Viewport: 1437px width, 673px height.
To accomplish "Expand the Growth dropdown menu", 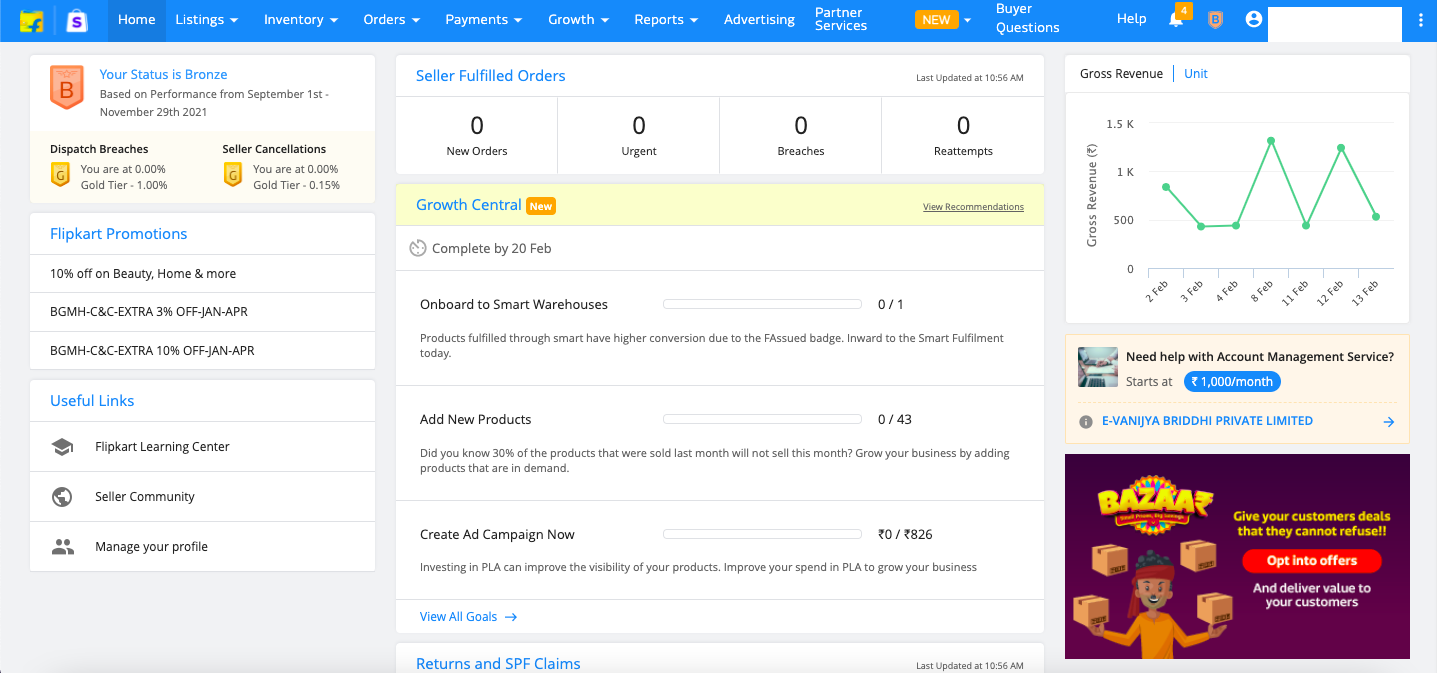I will tap(579, 20).
